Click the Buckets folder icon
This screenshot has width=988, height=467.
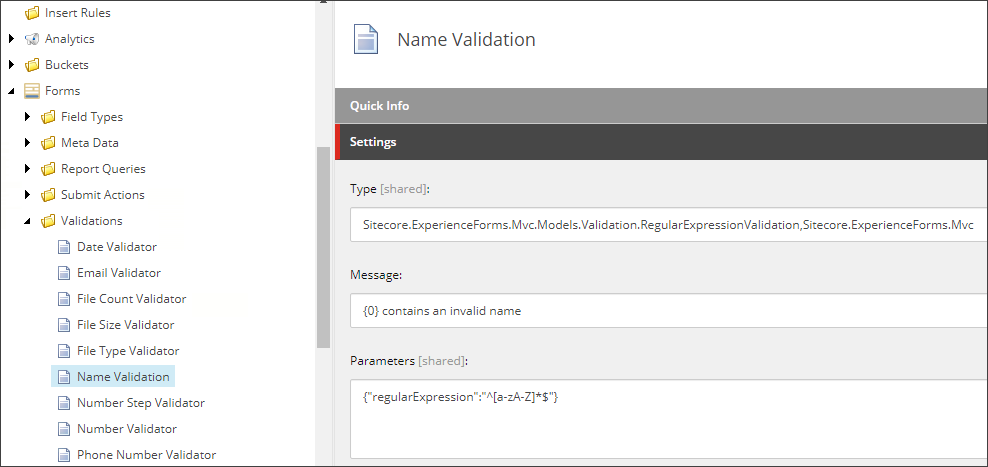click(32, 65)
